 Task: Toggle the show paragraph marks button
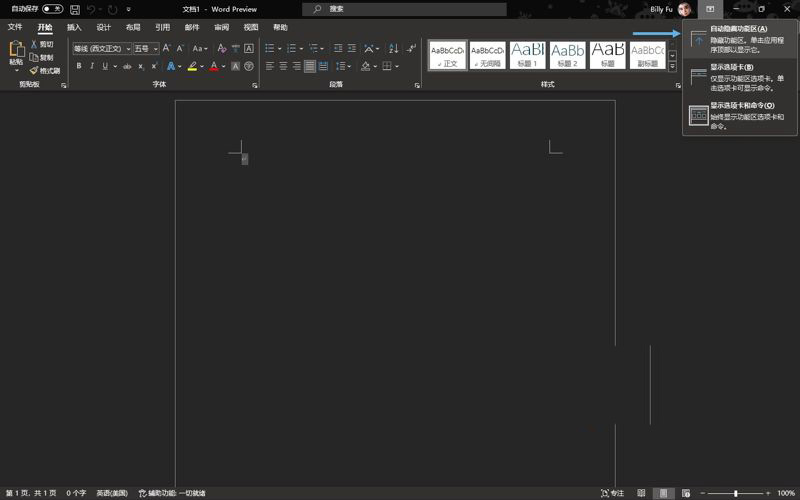pos(411,48)
